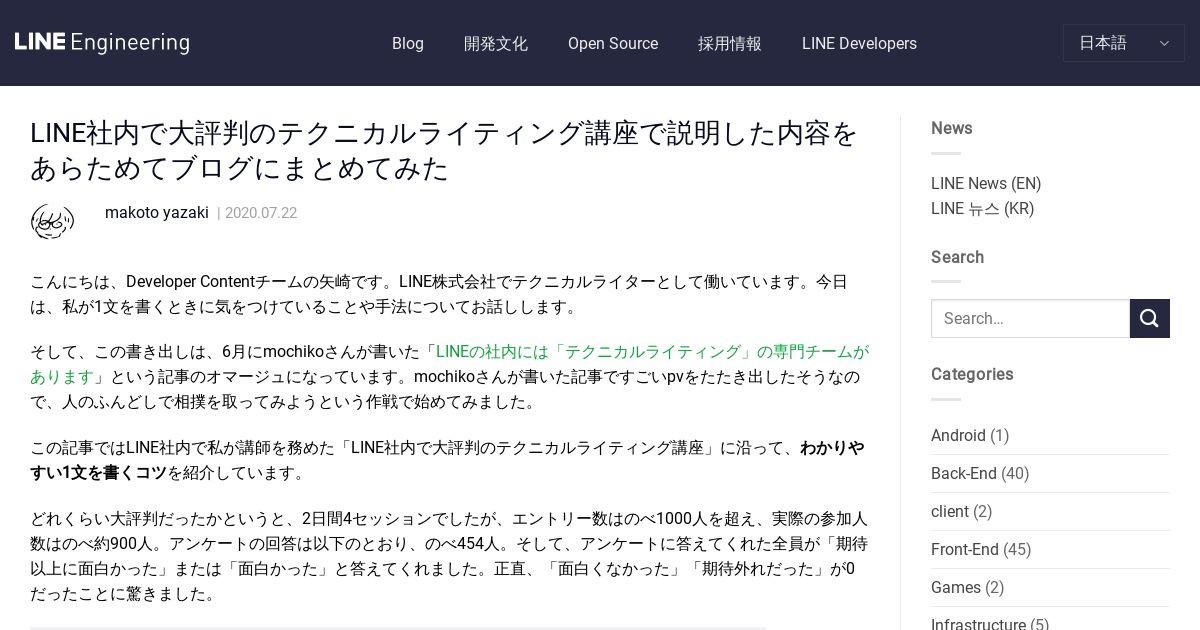Click the language dropdown chevron arrow
Viewport: 1200px width, 630px height.
coord(1164,43)
